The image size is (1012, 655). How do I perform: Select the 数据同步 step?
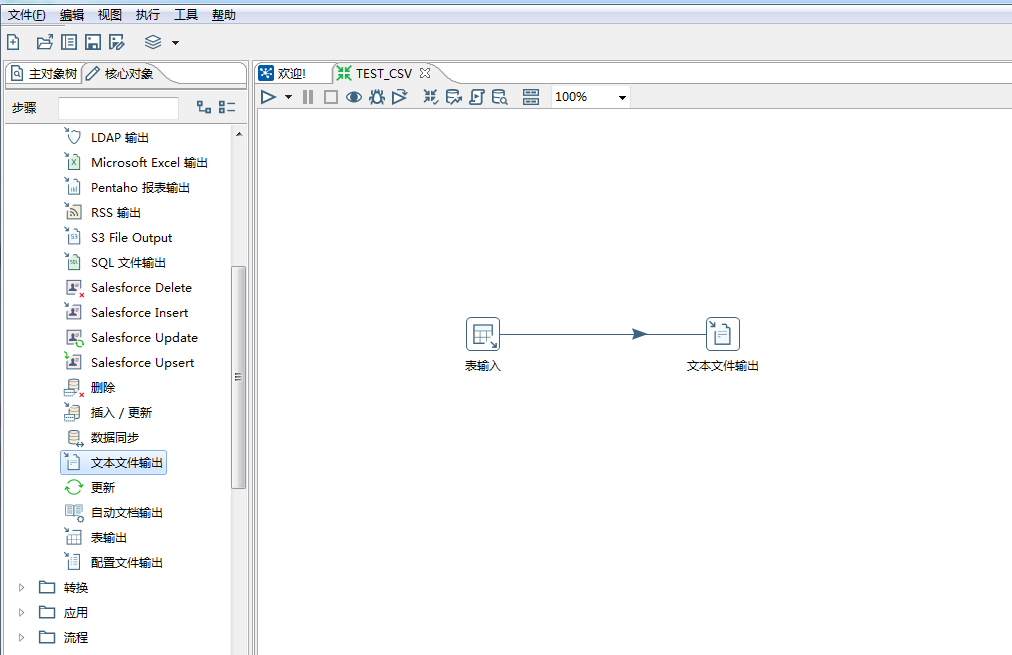[x=102, y=438]
